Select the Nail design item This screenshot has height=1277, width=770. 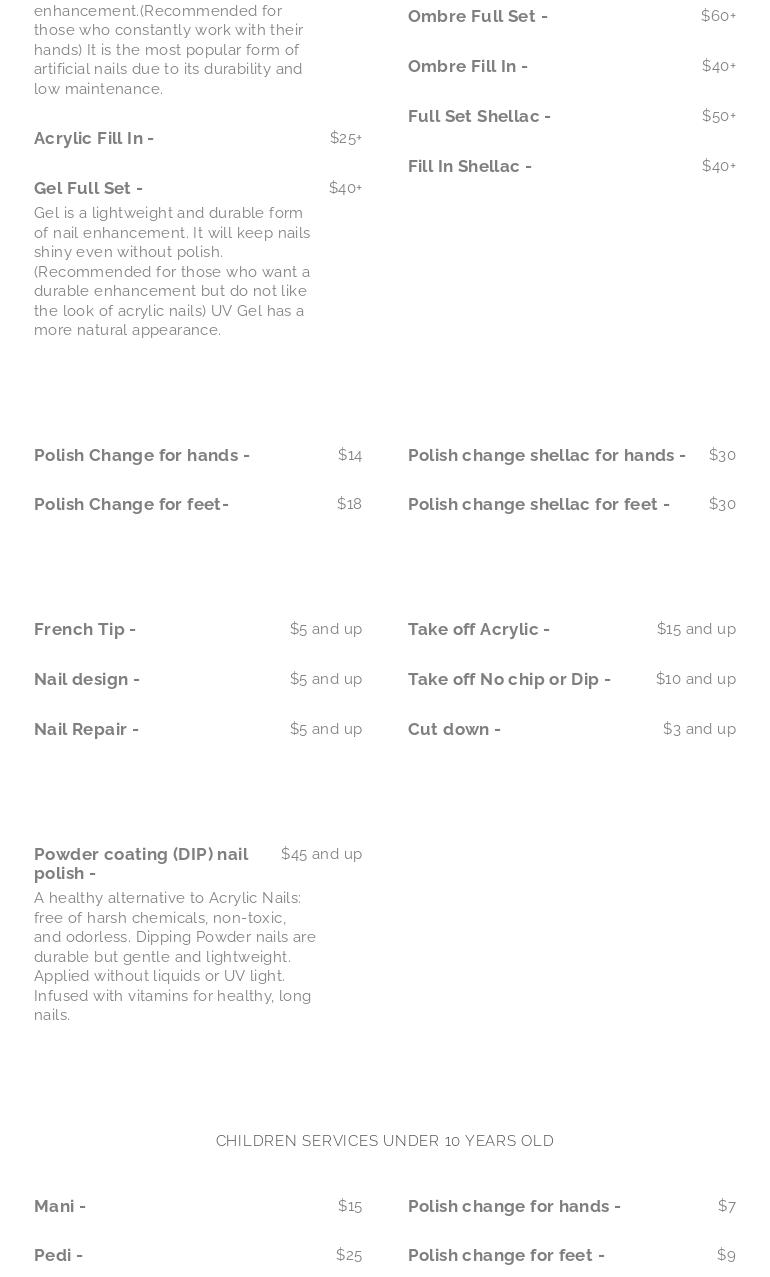87,679
